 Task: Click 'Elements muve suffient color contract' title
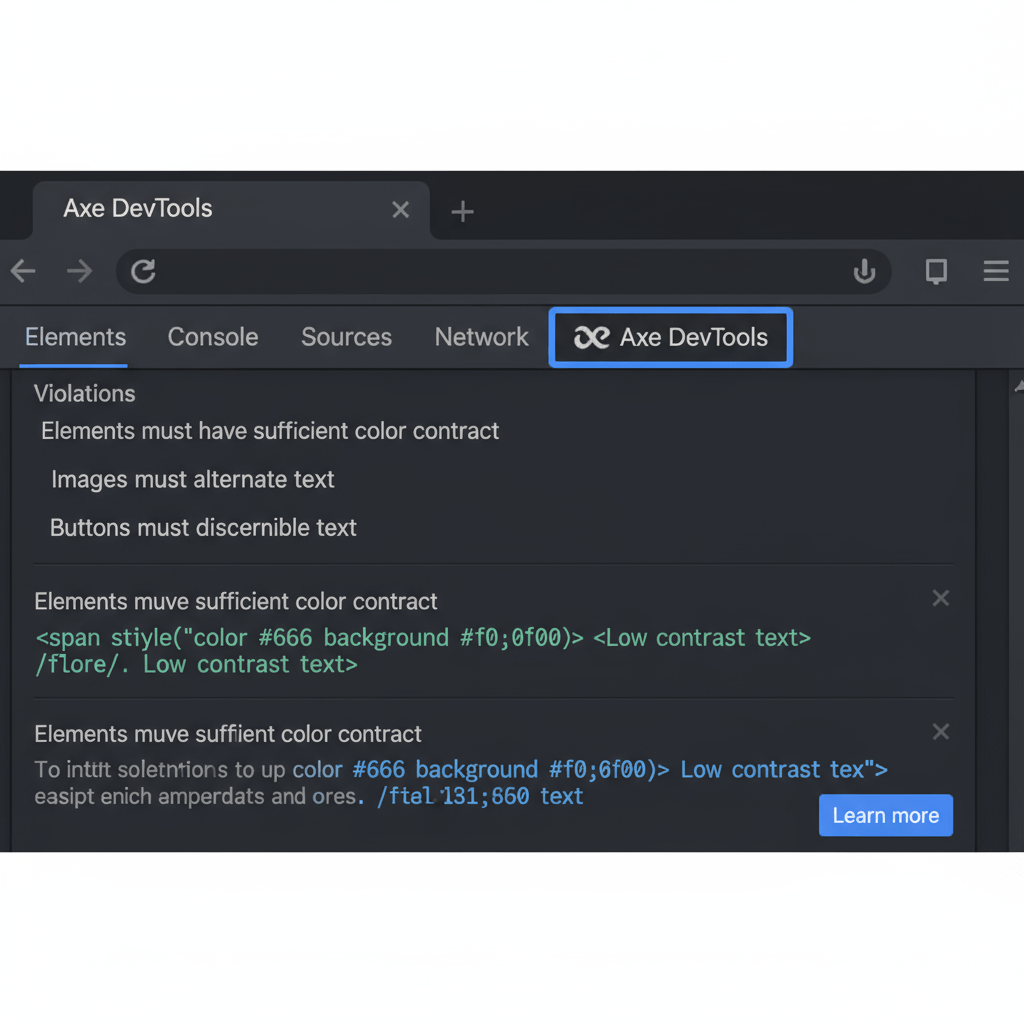[x=228, y=734]
